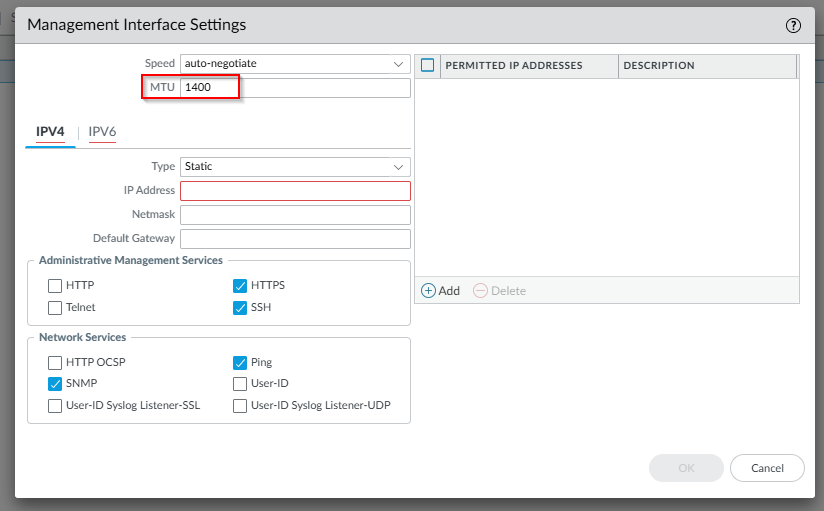Select all permitted IP addresses header checkbox
824x511 pixels.
coord(428,66)
